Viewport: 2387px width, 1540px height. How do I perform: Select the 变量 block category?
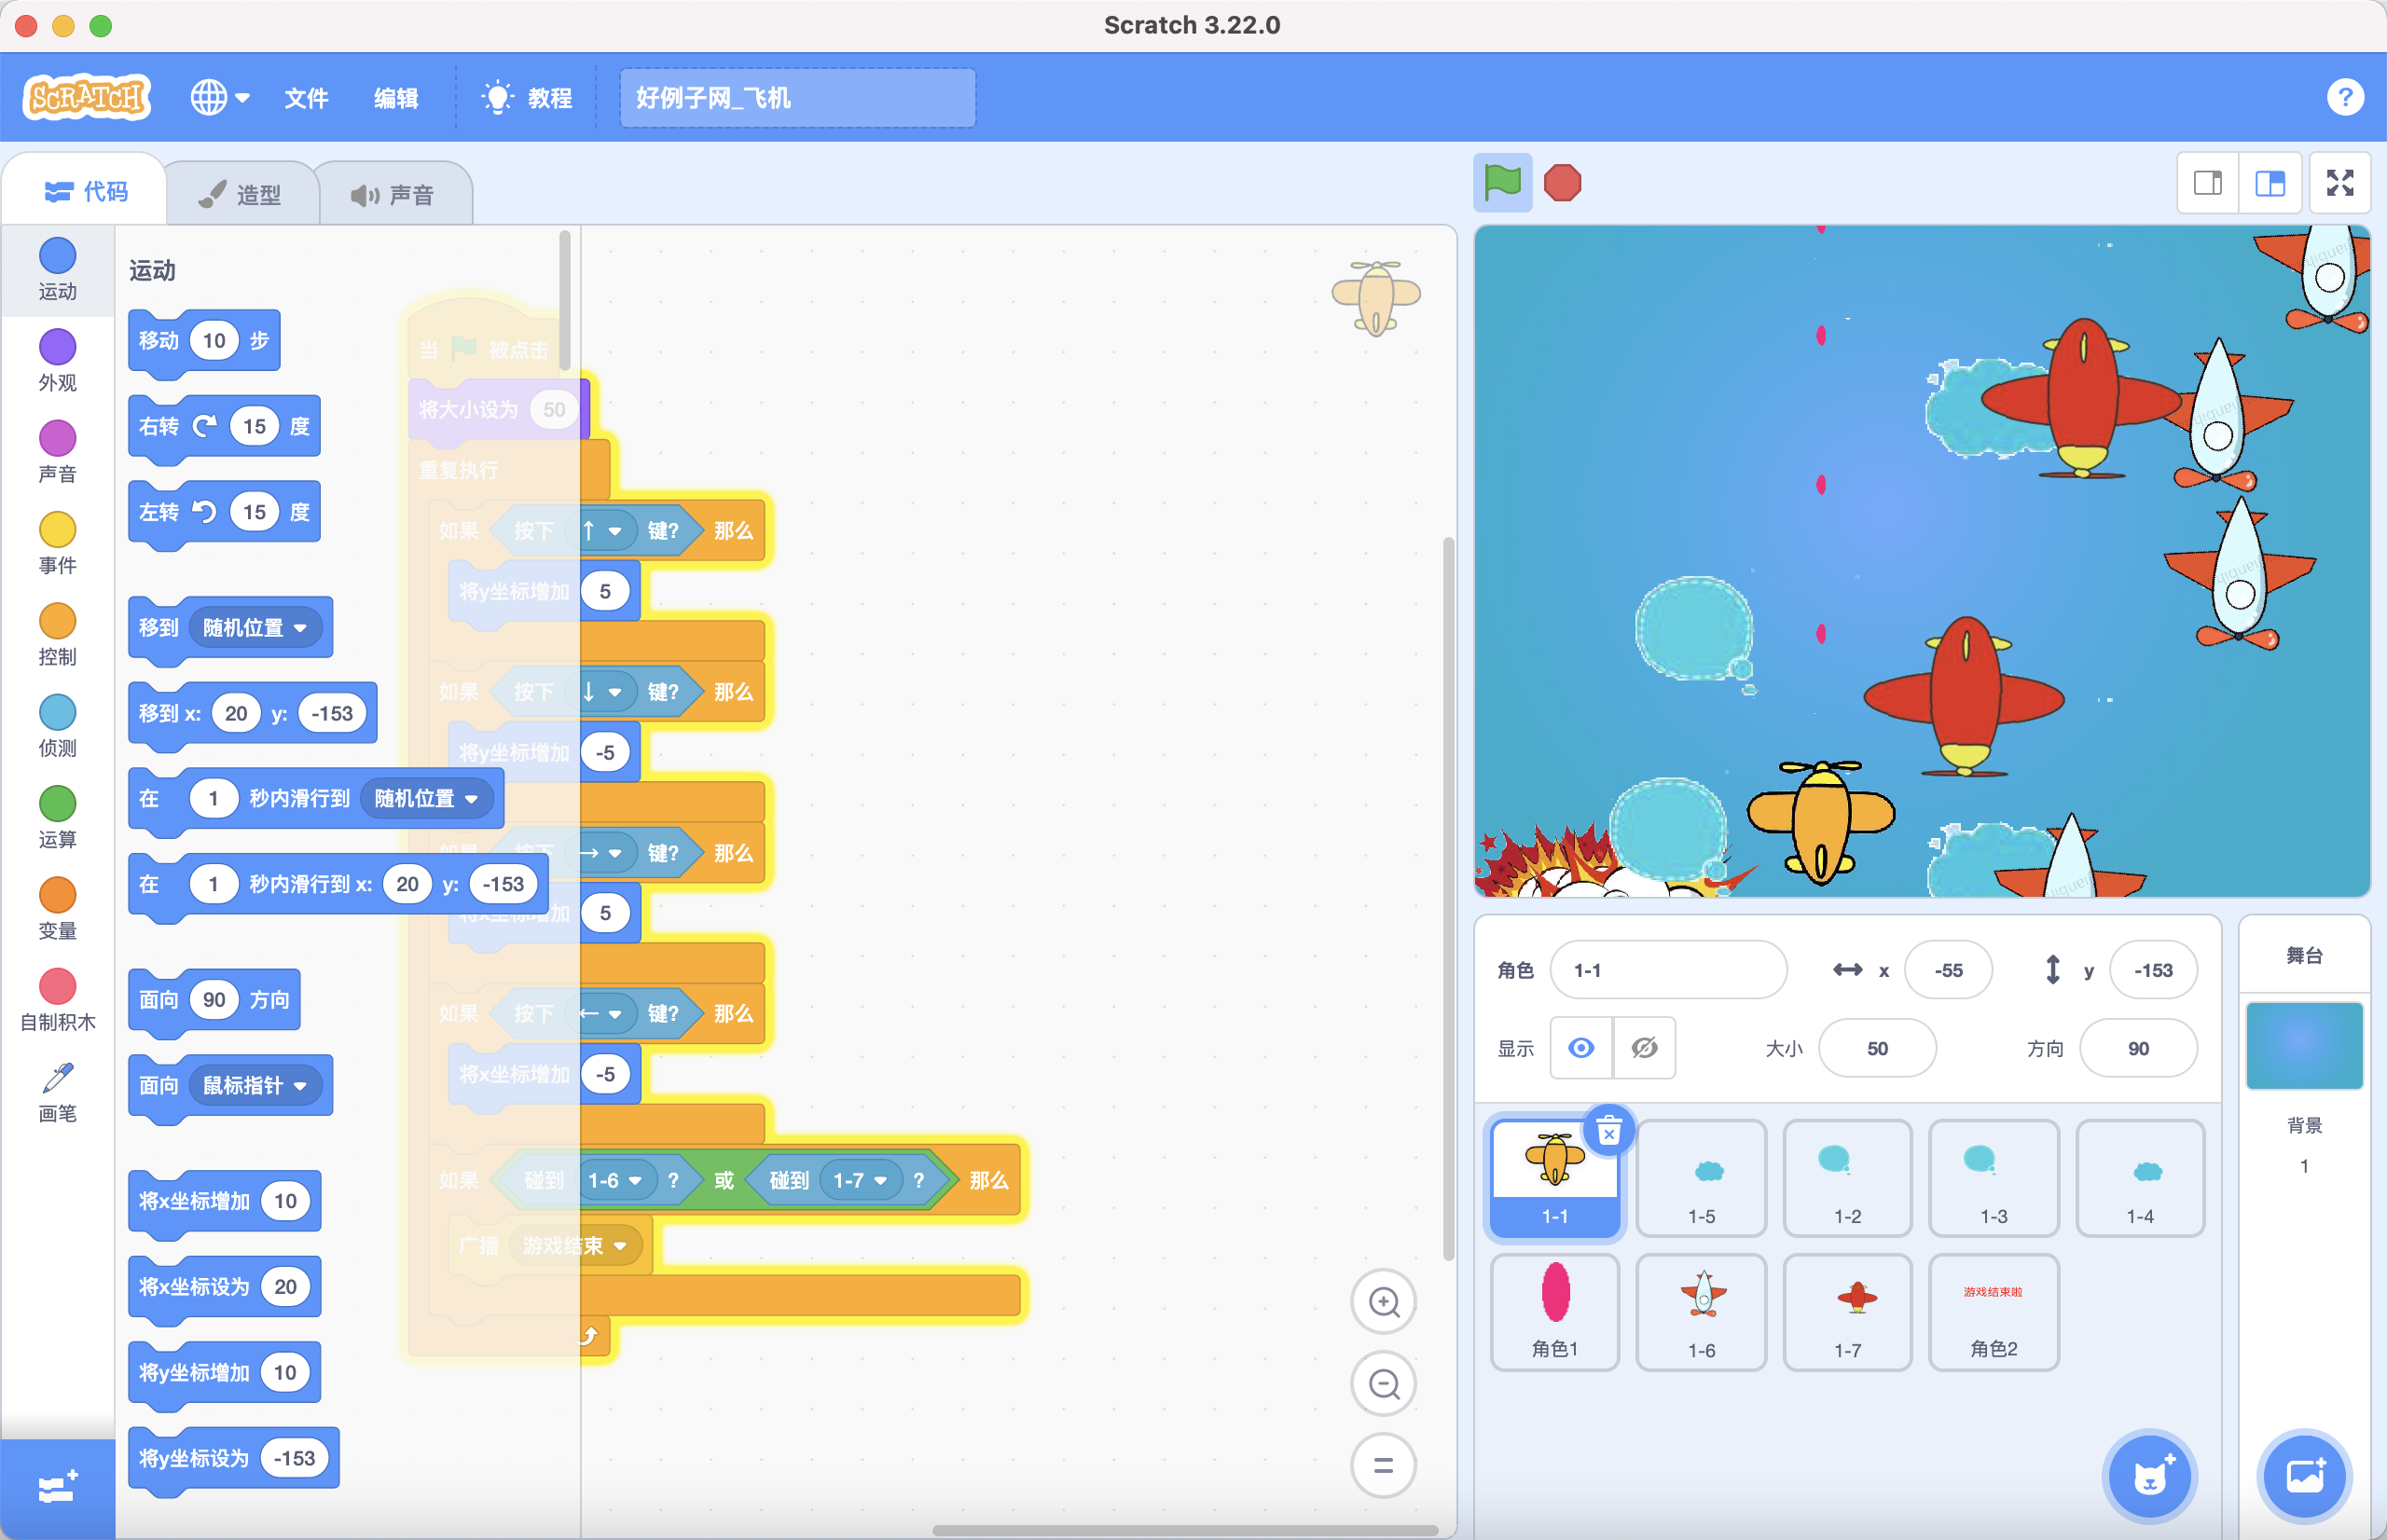tap(58, 908)
